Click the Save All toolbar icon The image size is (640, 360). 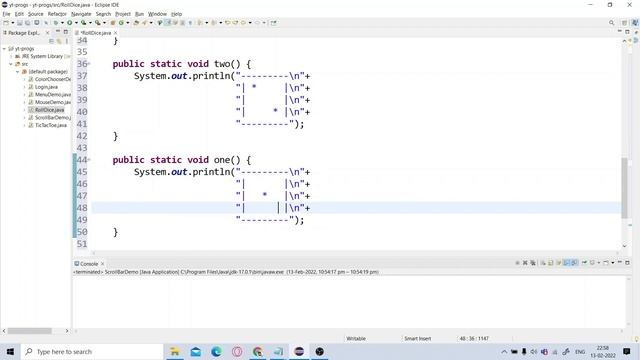pyautogui.click(x=27, y=23)
